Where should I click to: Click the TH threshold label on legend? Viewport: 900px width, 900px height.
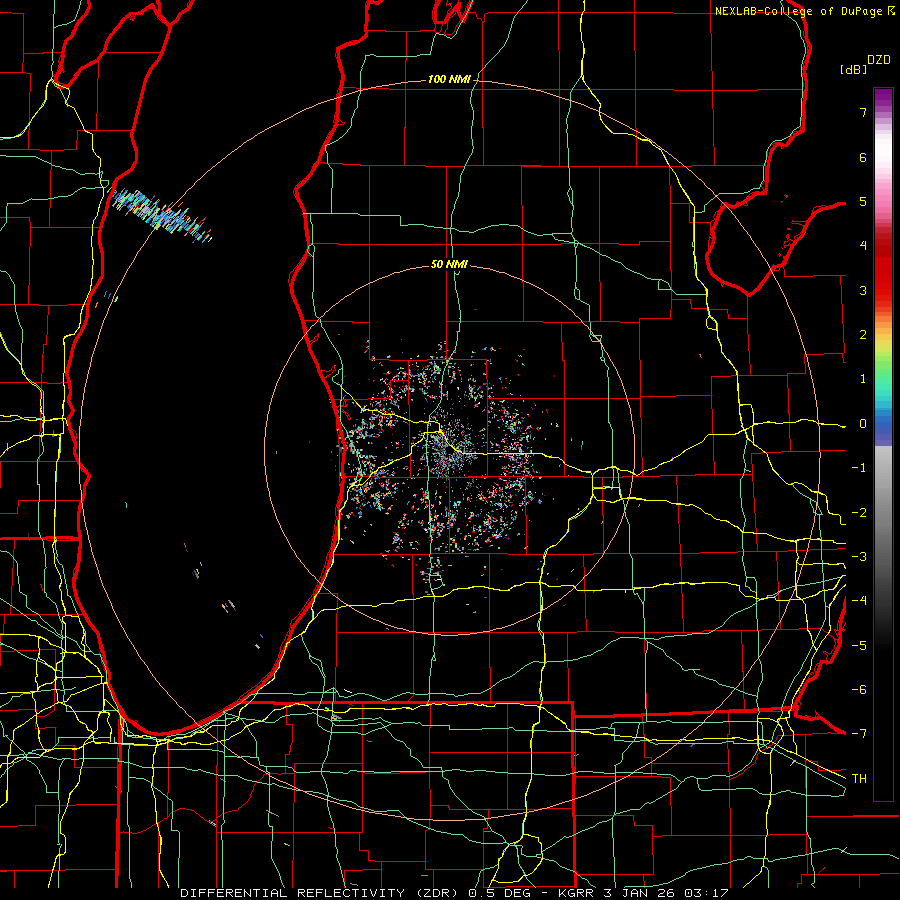tap(859, 779)
